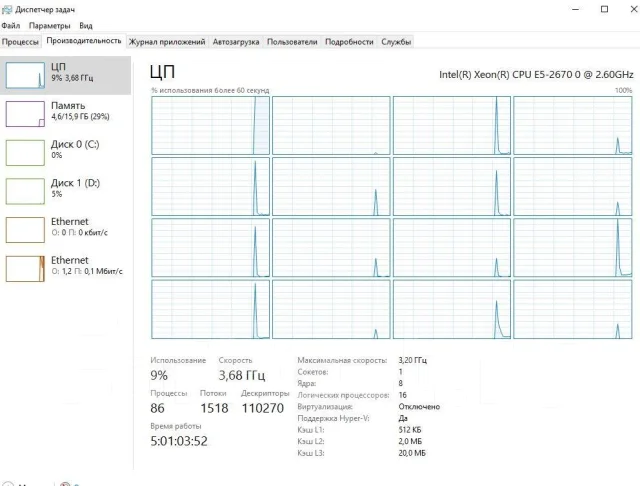Image resolution: width=640 pixels, height=486 pixels.
Task: Click the threads count 1518
Action: click(214, 408)
